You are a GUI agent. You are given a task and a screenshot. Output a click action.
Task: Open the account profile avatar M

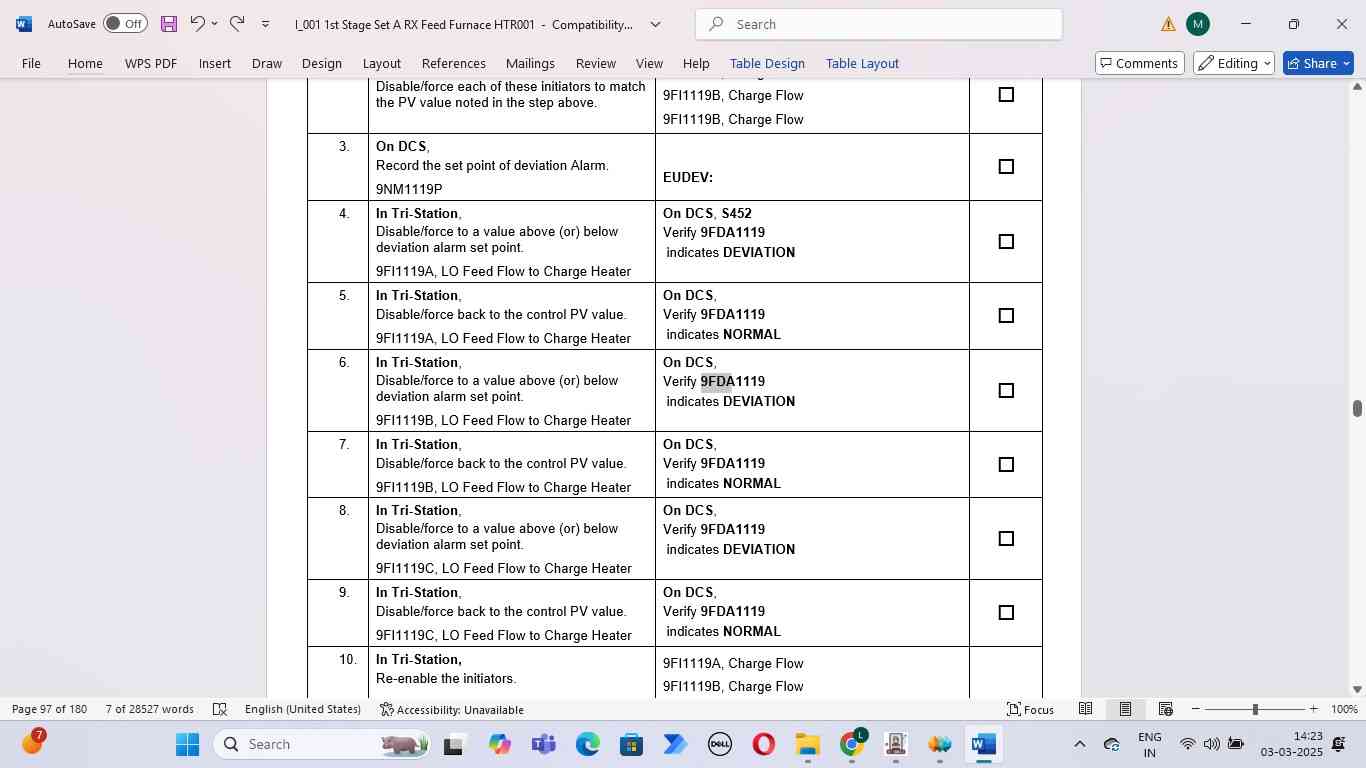(x=1198, y=24)
